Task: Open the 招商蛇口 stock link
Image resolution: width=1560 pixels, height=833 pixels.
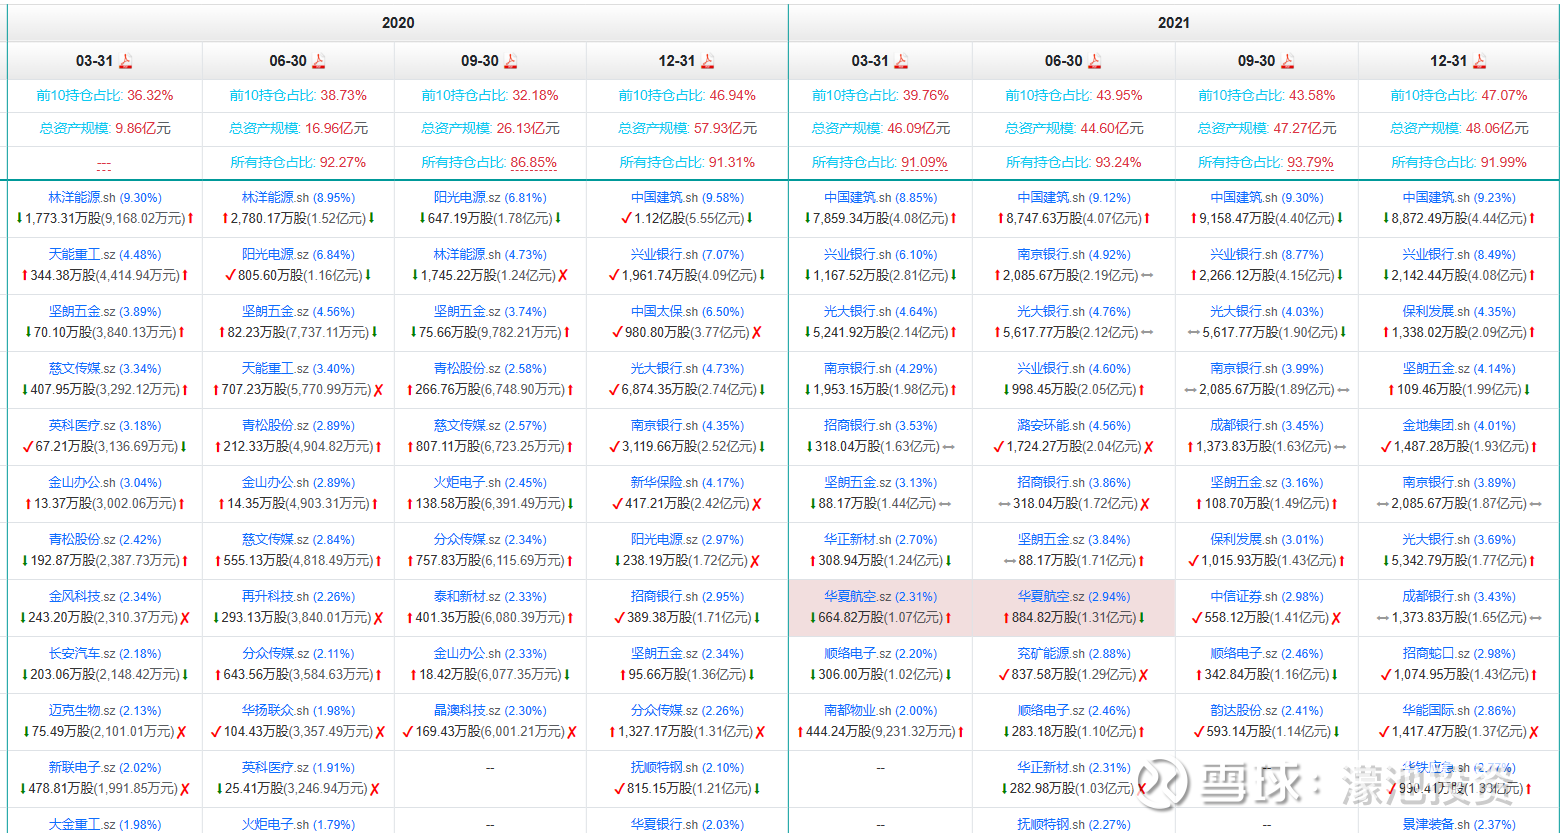Action: pos(1429,654)
